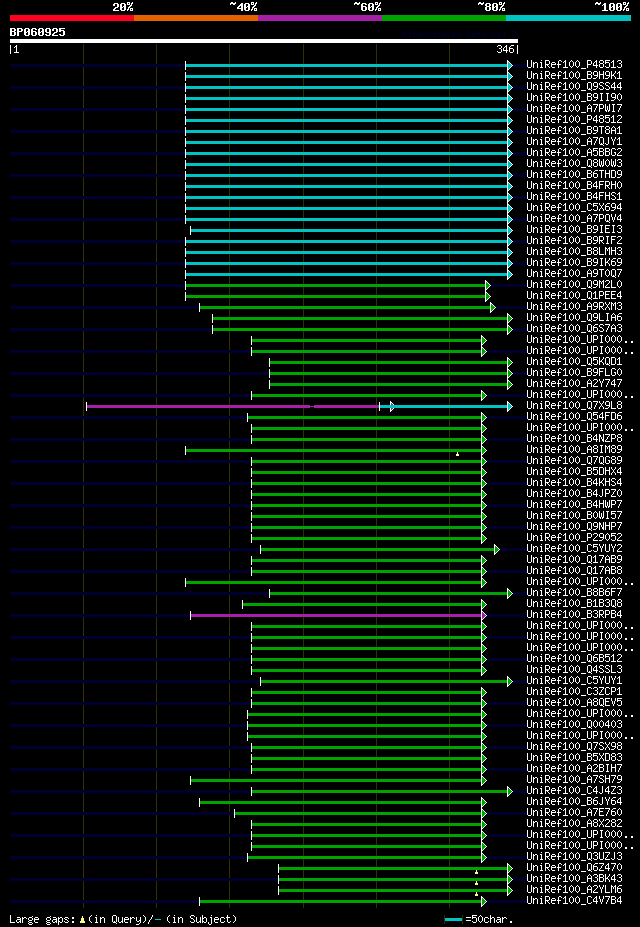Select the UniRef100_C5YUY1 label
Screen dimensions: 640x927
tap(574, 681)
